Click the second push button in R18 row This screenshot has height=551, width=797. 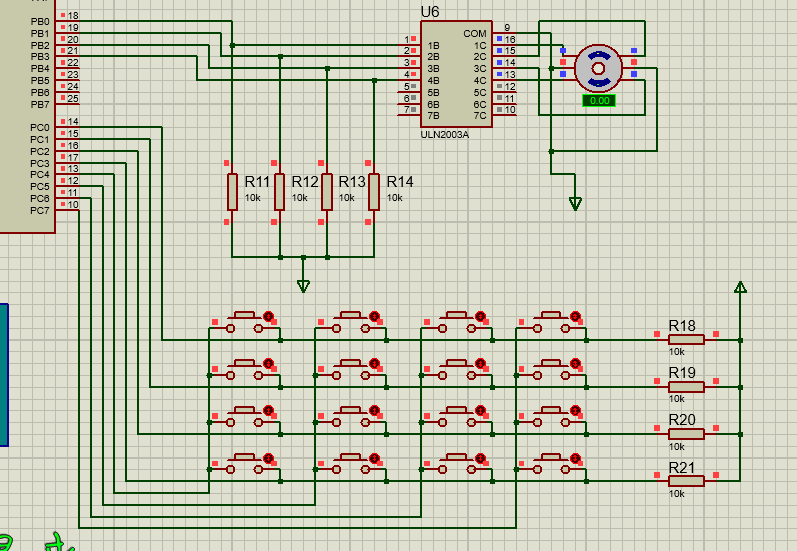point(351,323)
